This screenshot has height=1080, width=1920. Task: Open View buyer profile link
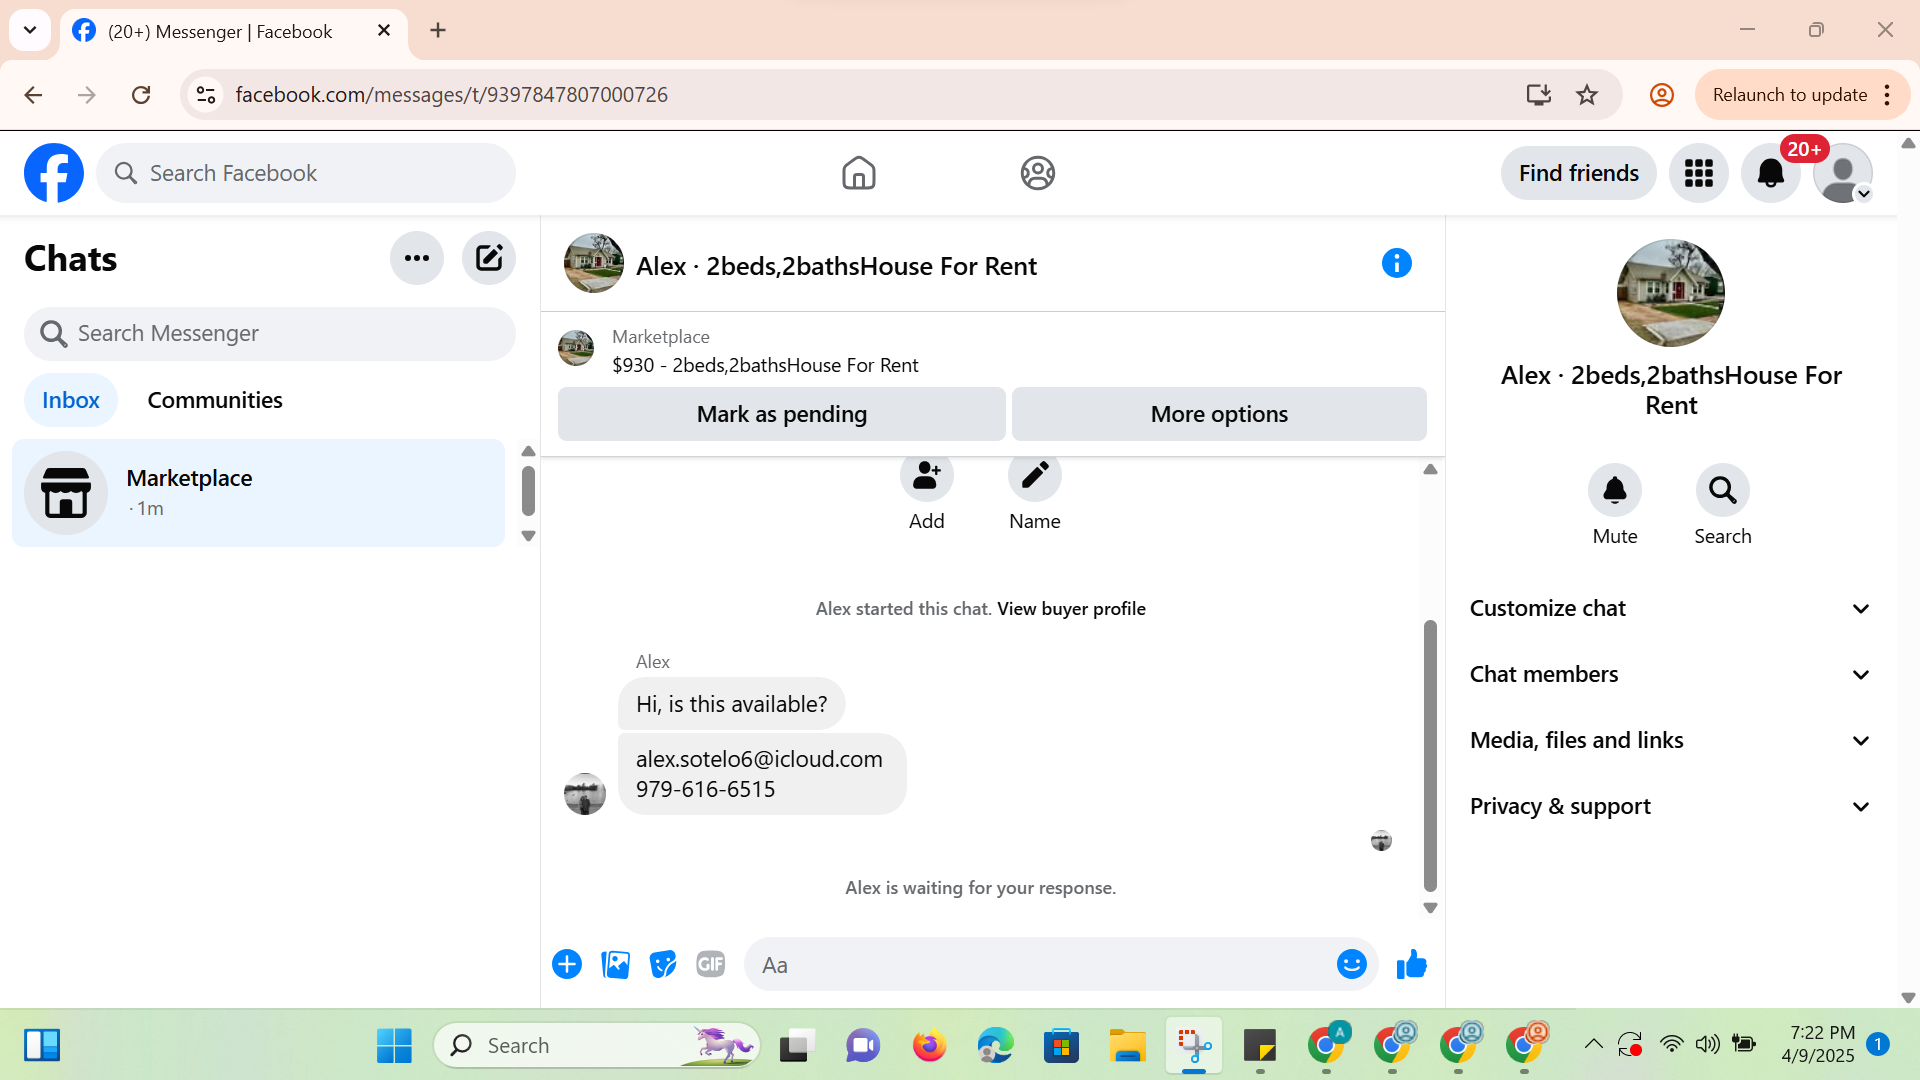[x=1071, y=609]
